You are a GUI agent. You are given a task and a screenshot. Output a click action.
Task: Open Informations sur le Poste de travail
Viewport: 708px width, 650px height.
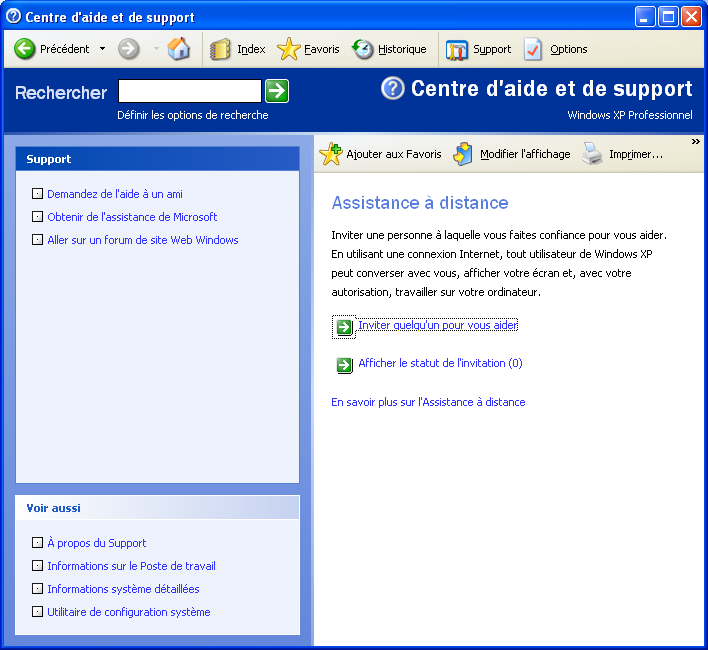[131, 566]
